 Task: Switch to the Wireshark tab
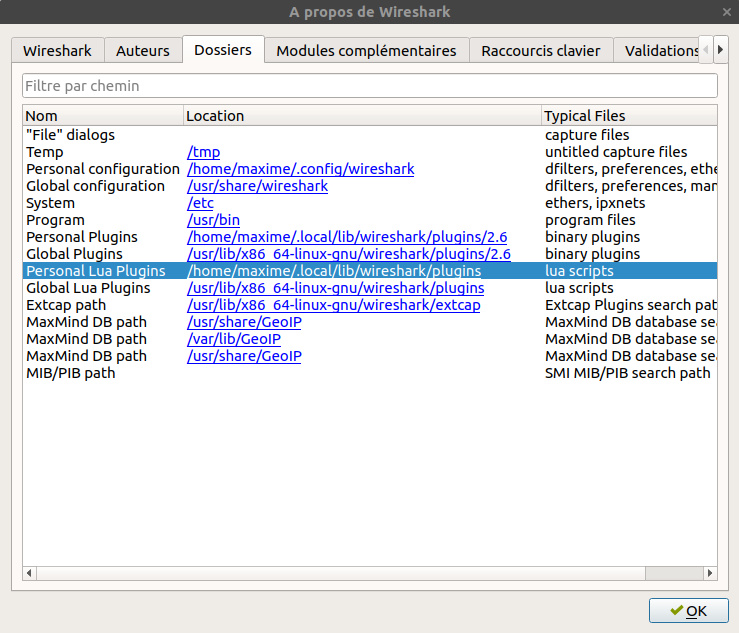pyautogui.click(x=57, y=50)
